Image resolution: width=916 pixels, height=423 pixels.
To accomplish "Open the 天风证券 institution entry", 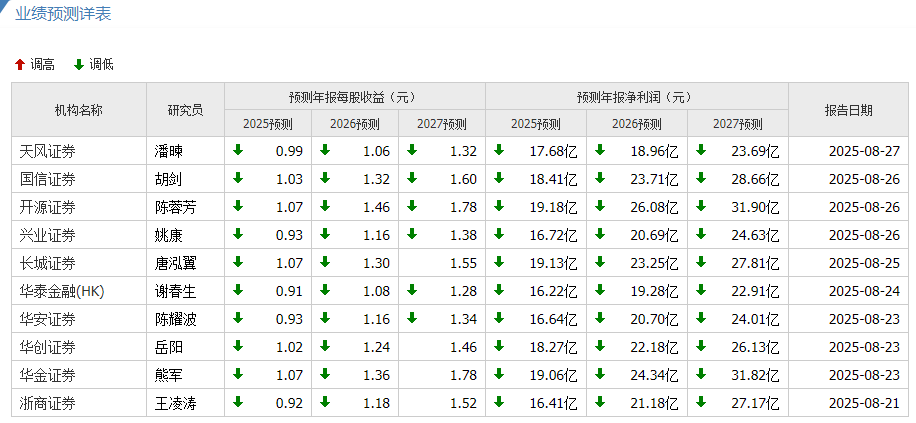I will tap(48, 151).
